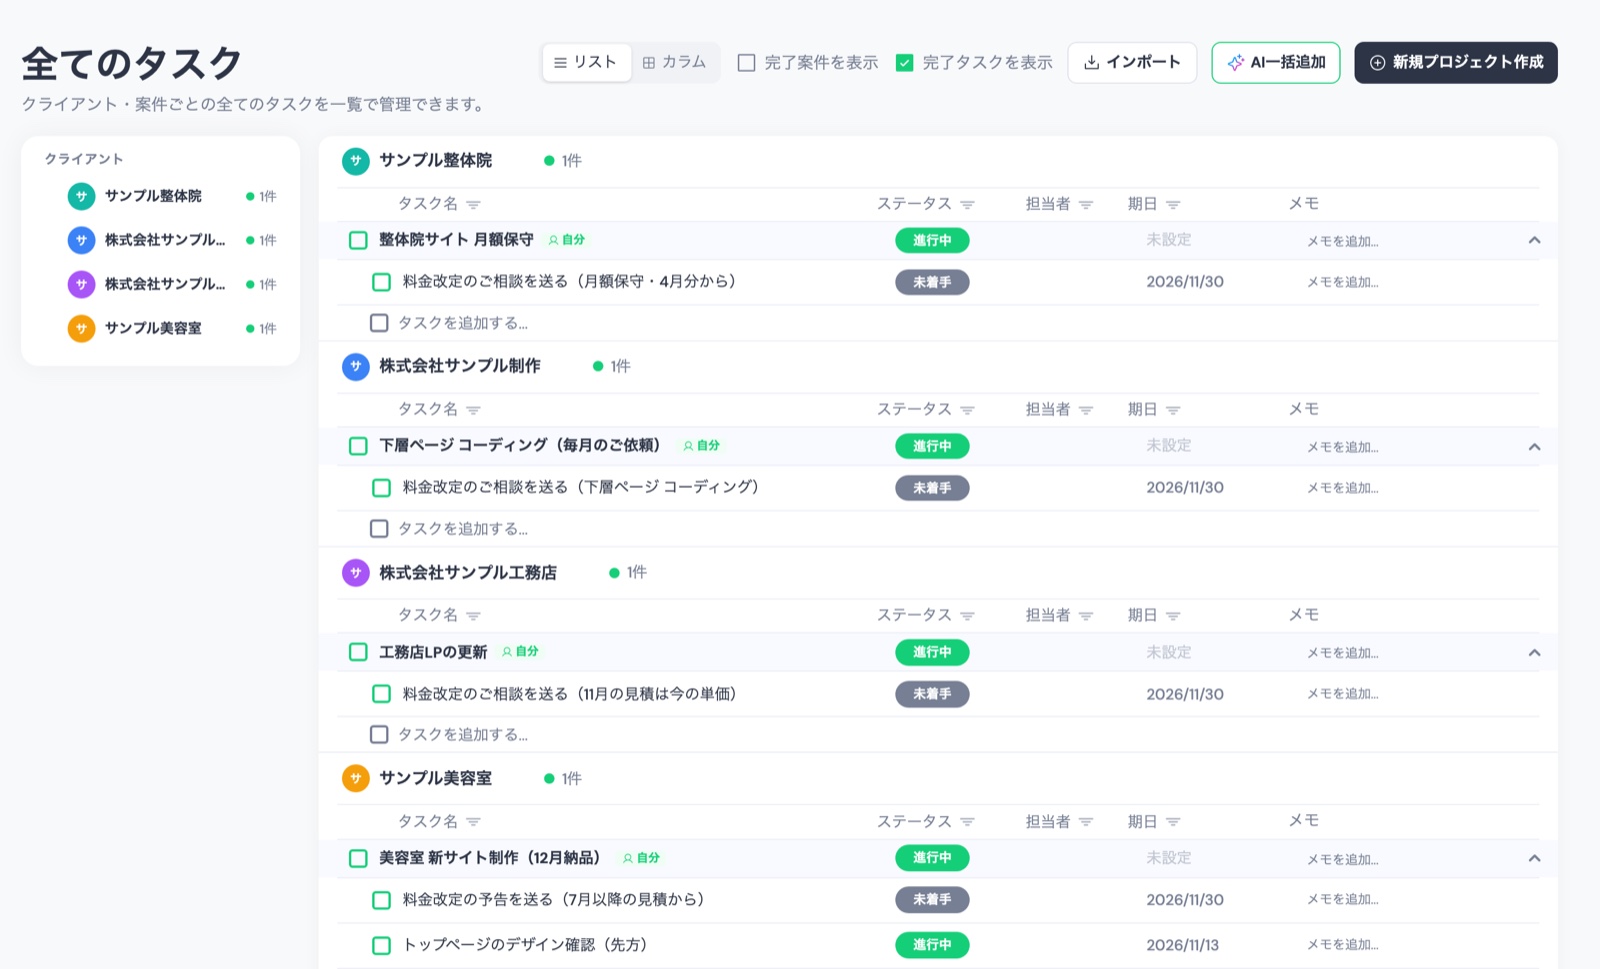Click the インポート button

pos(1132,63)
